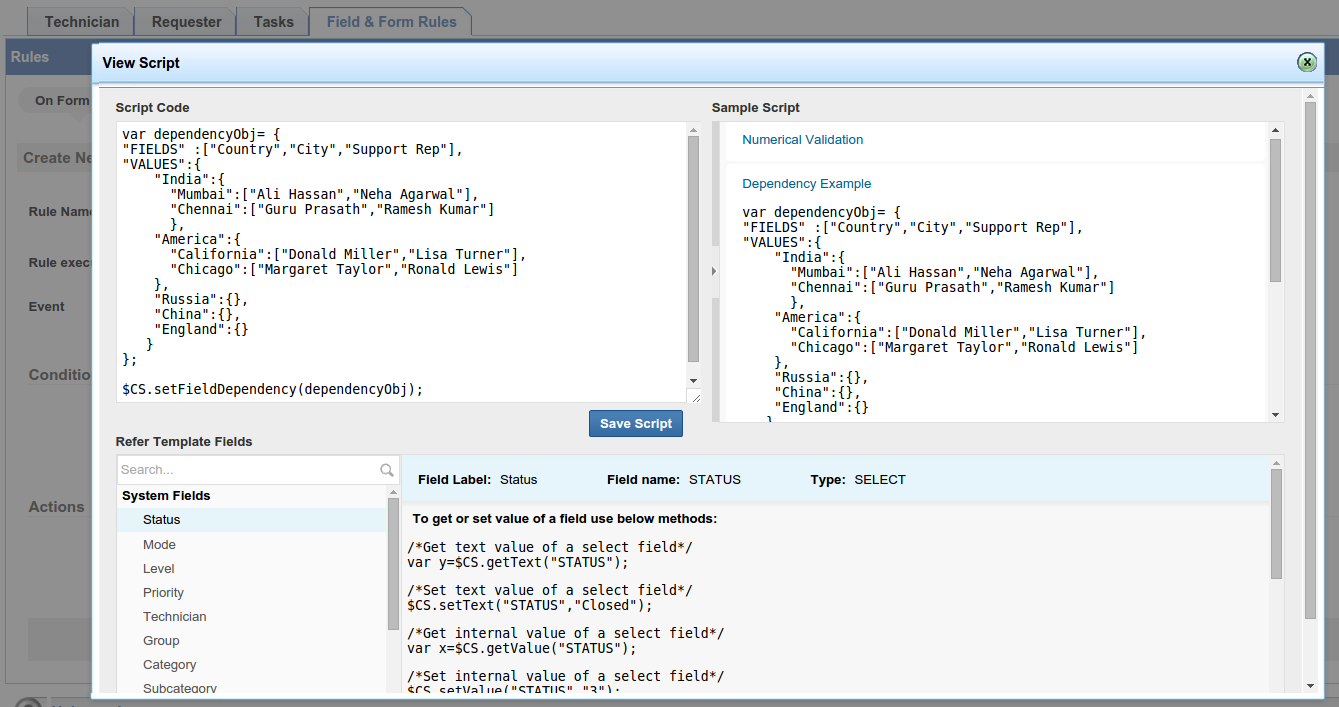This screenshot has height=707, width=1339.
Task: Click the Script Code textarea resize handle
Action: point(694,397)
